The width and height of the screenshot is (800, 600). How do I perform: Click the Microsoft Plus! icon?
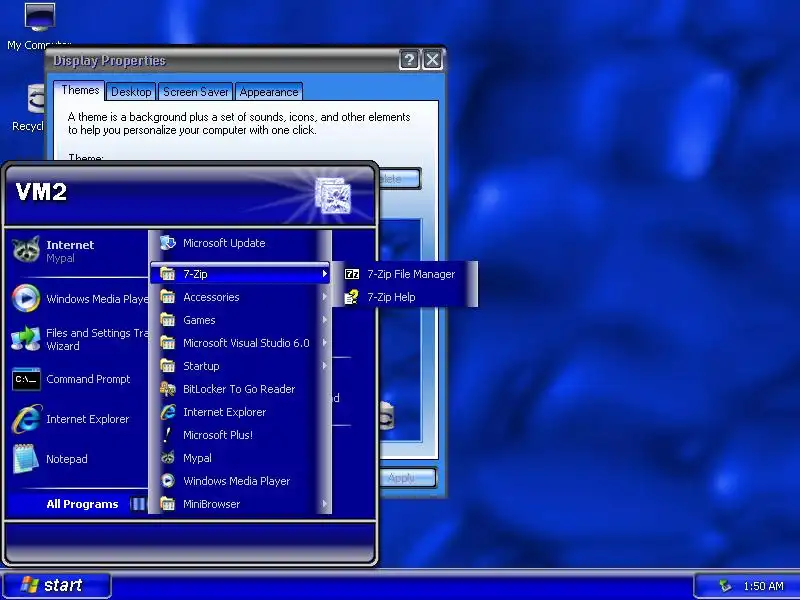pyautogui.click(x=167, y=435)
